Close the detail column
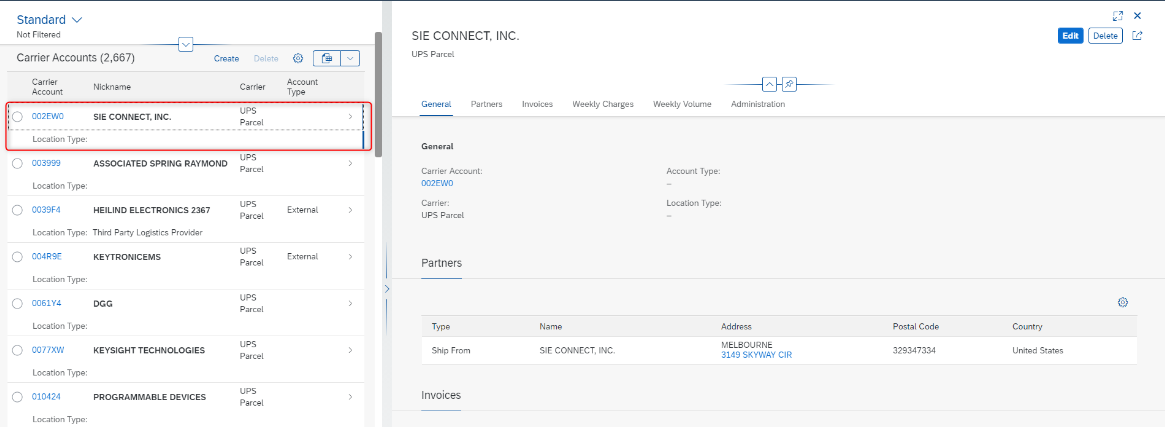This screenshot has height=427, width=1165. click(x=1138, y=16)
